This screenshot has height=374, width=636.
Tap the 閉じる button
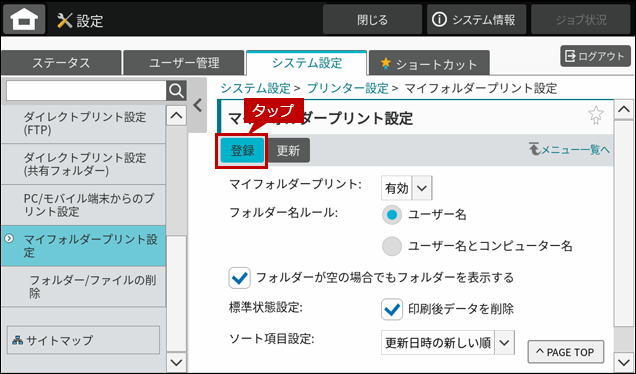pyautogui.click(x=372, y=19)
